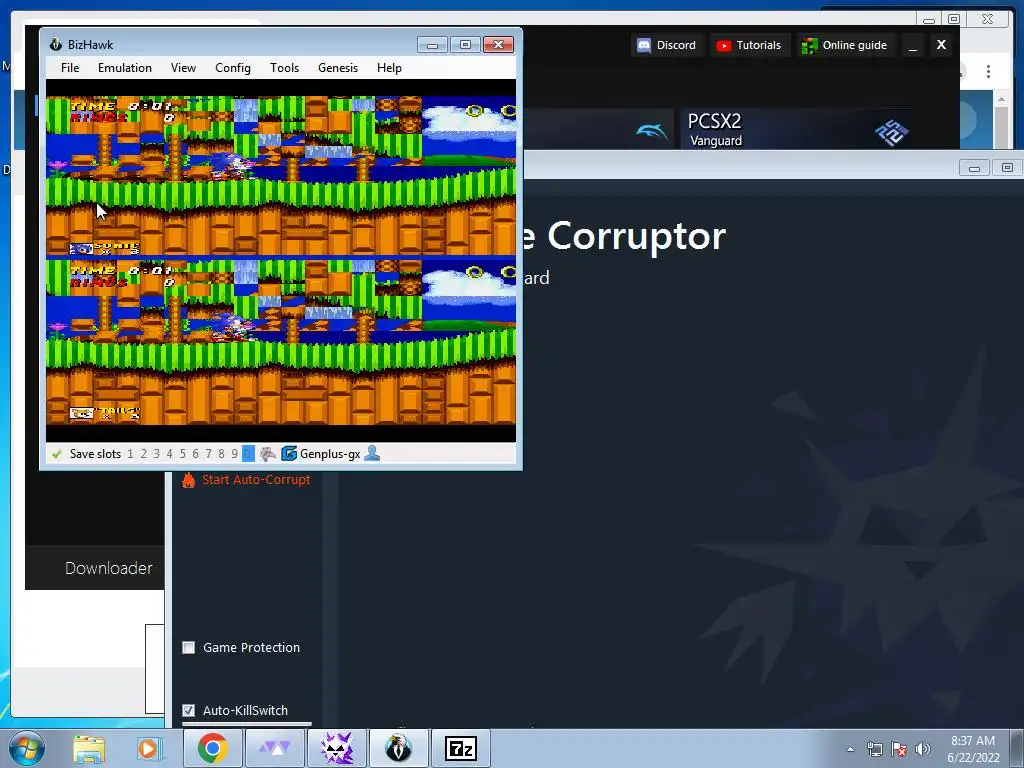This screenshot has height=768, width=1024.
Task: Open the View menu in BizHawk
Action: (x=184, y=68)
